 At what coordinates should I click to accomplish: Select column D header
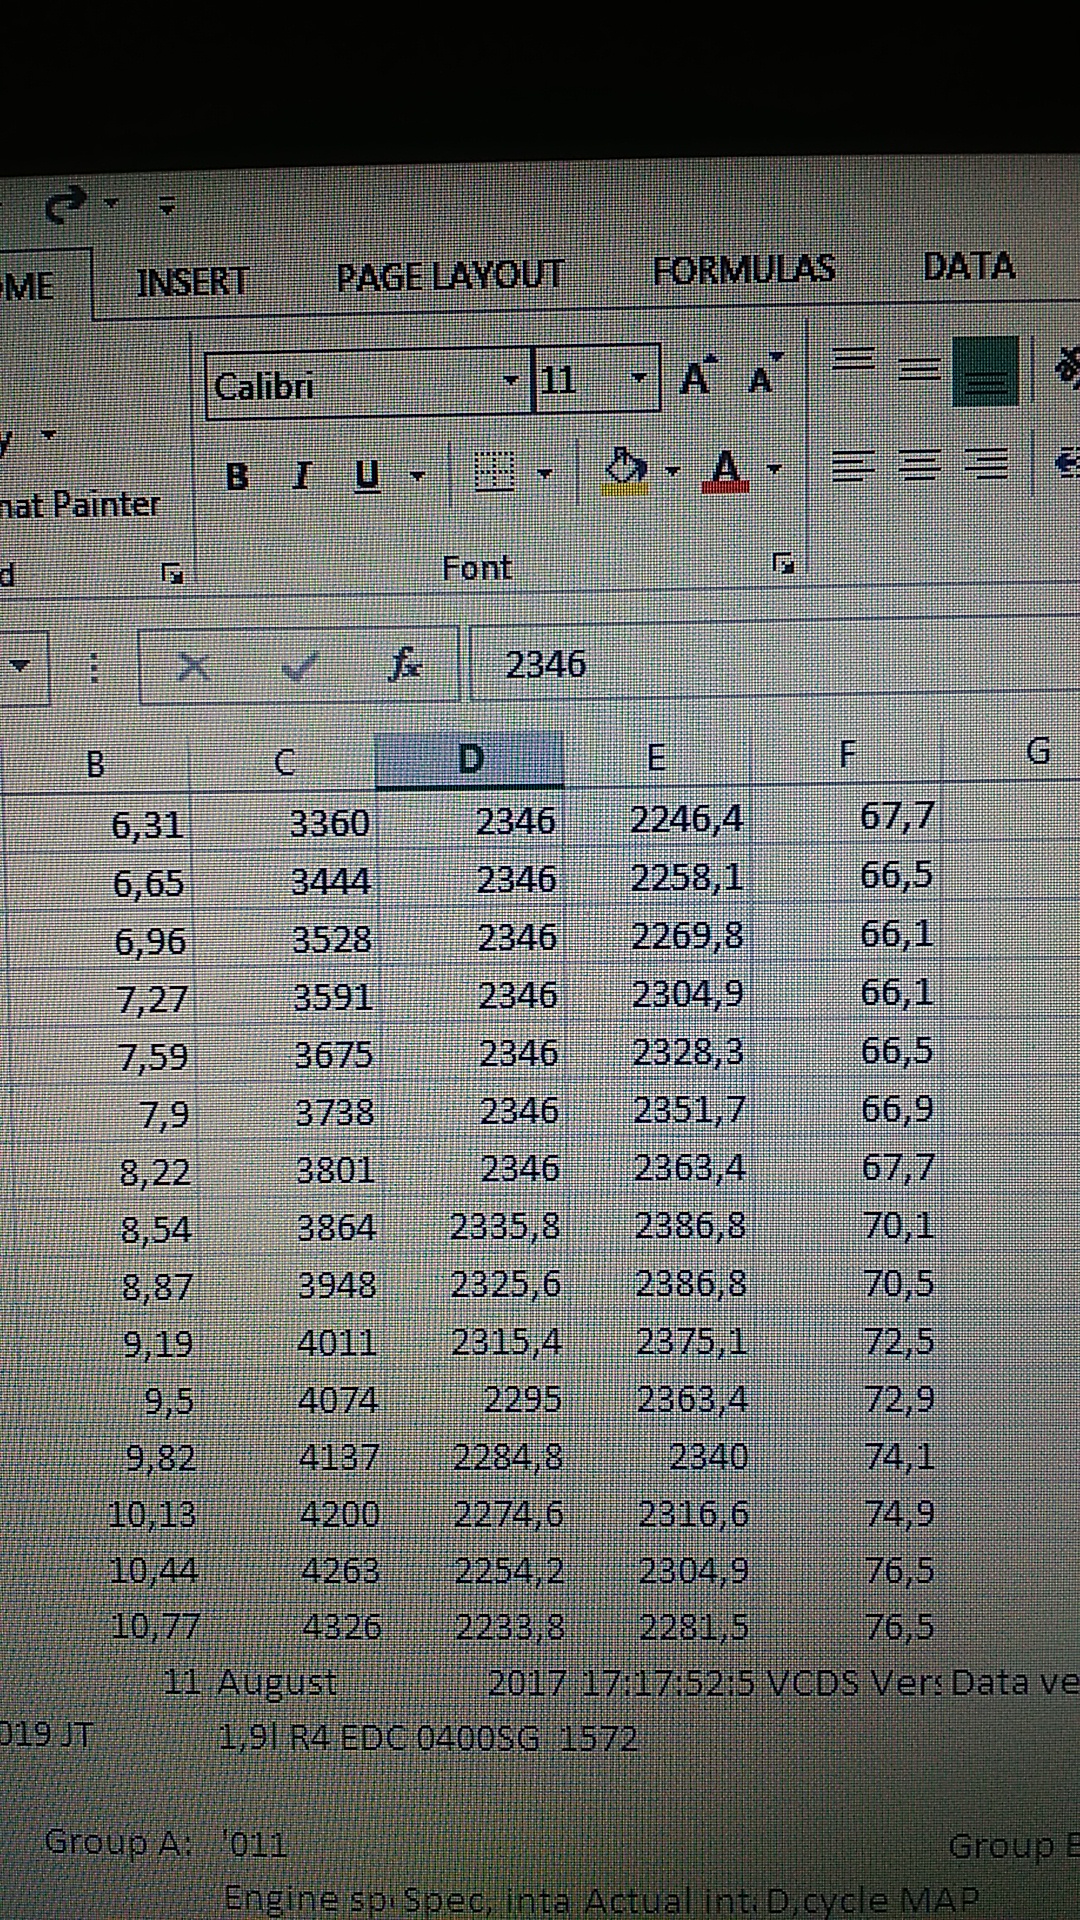469,760
